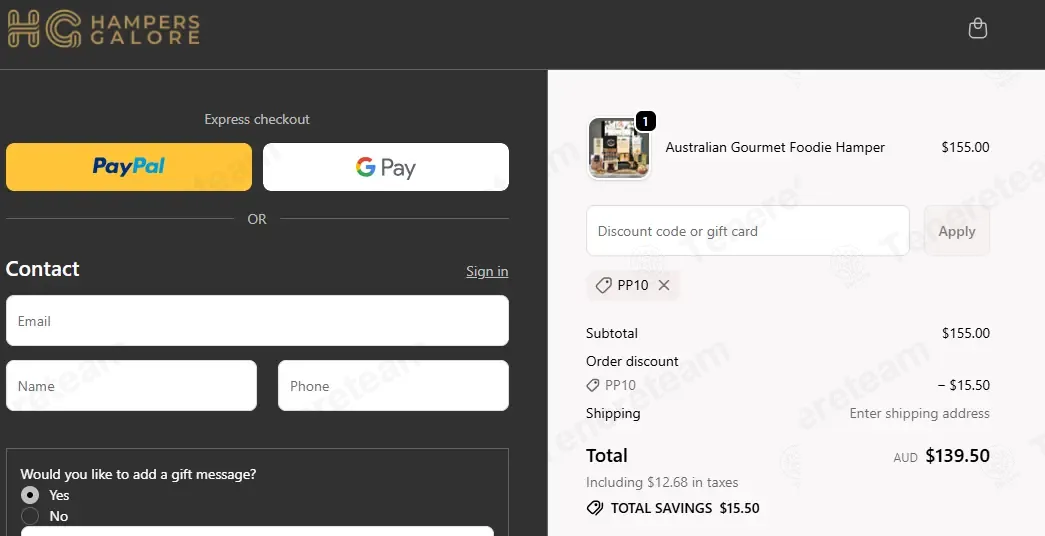Pay with PayPal express checkout
This screenshot has height=536, width=1045.
point(129,167)
